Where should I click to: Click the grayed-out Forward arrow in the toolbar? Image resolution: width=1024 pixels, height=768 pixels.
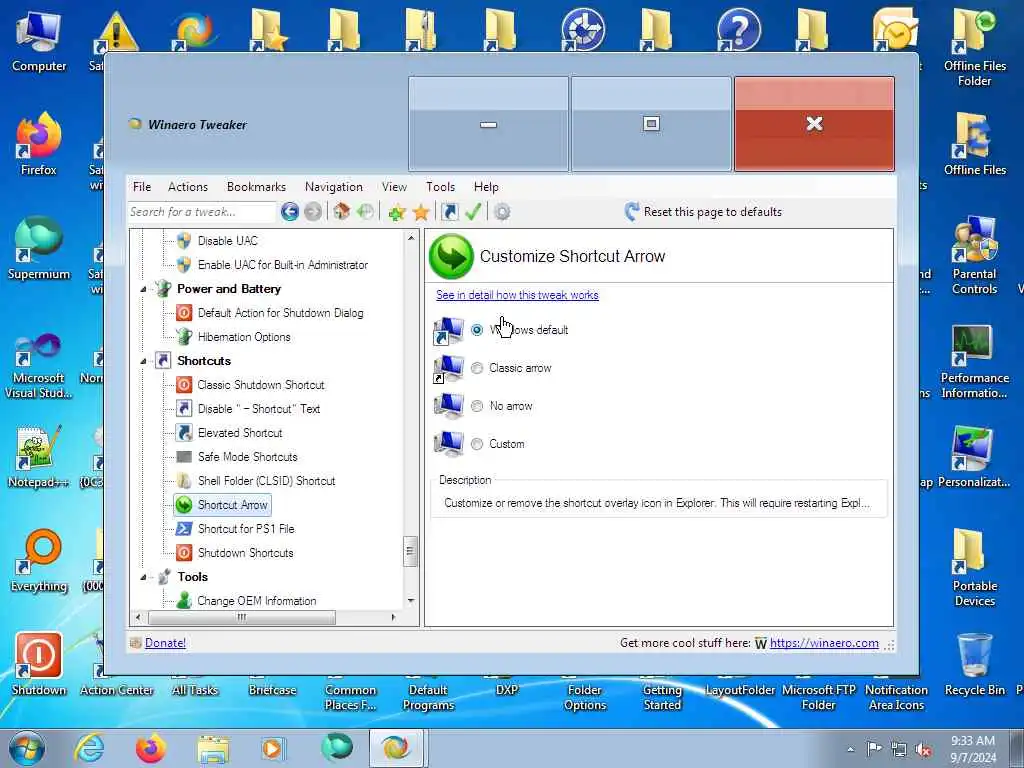coord(313,212)
